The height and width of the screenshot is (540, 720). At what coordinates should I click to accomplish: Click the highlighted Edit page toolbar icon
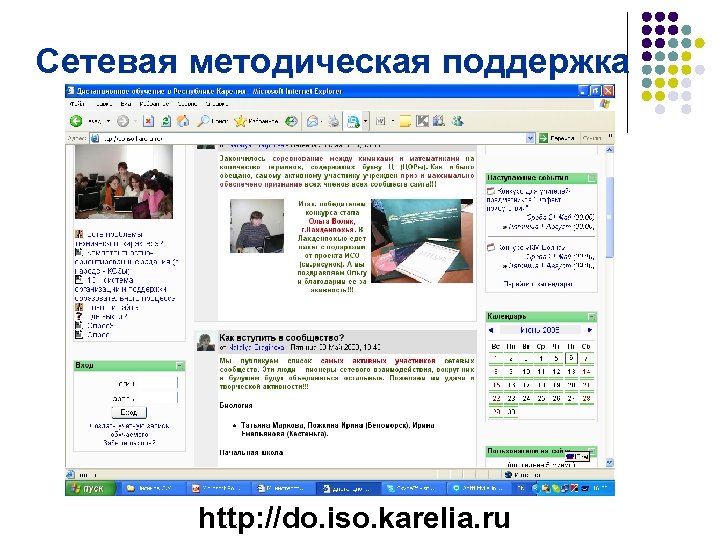pos(353,122)
